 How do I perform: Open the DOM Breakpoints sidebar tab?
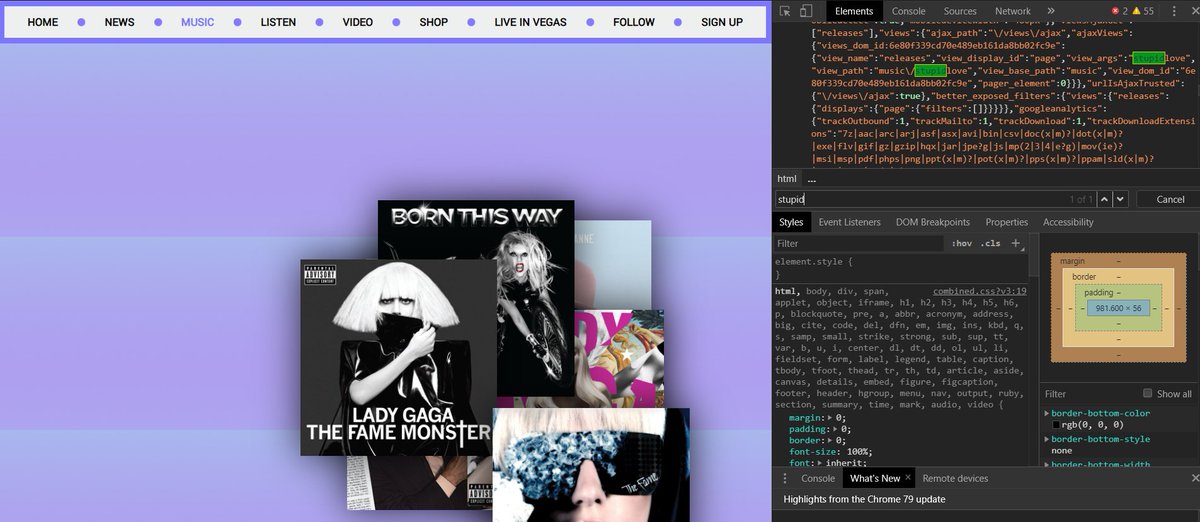pyautogui.click(x=932, y=222)
